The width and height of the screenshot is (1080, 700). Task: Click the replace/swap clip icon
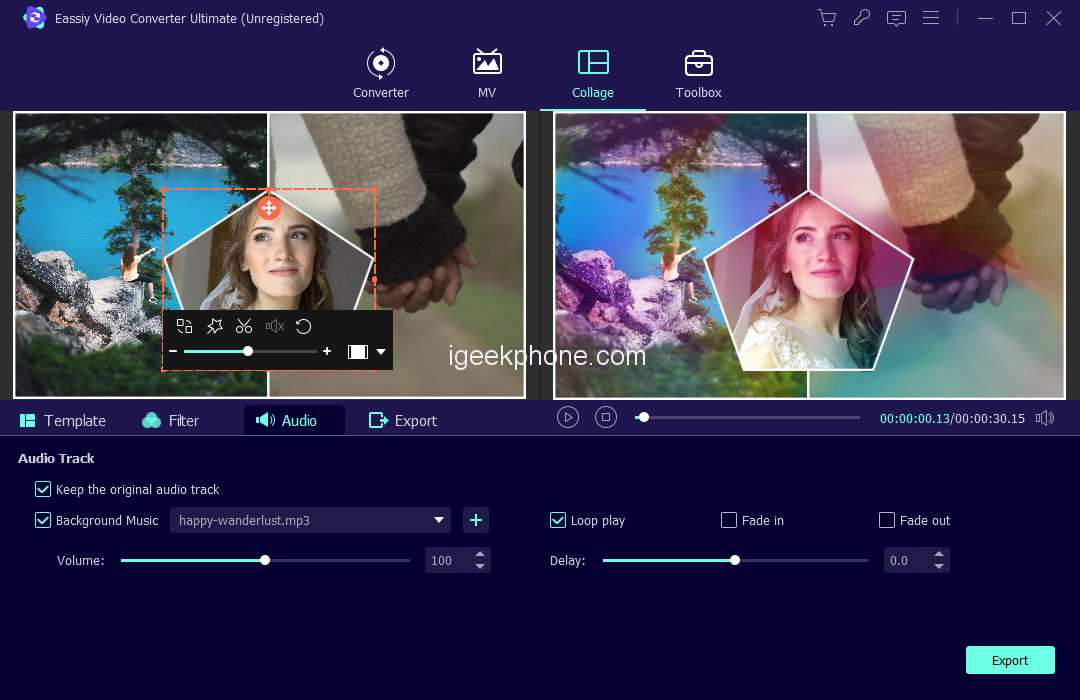tap(184, 326)
